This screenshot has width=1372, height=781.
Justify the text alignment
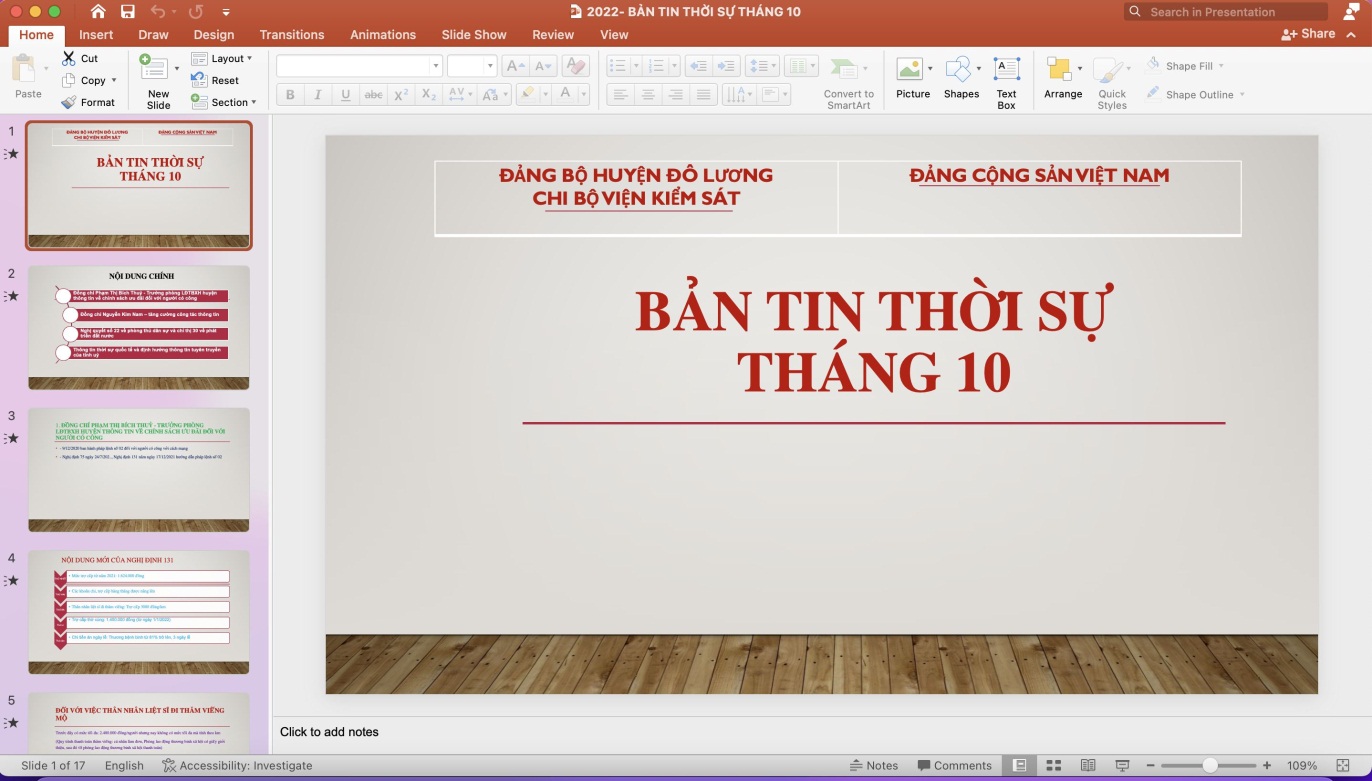(704, 95)
